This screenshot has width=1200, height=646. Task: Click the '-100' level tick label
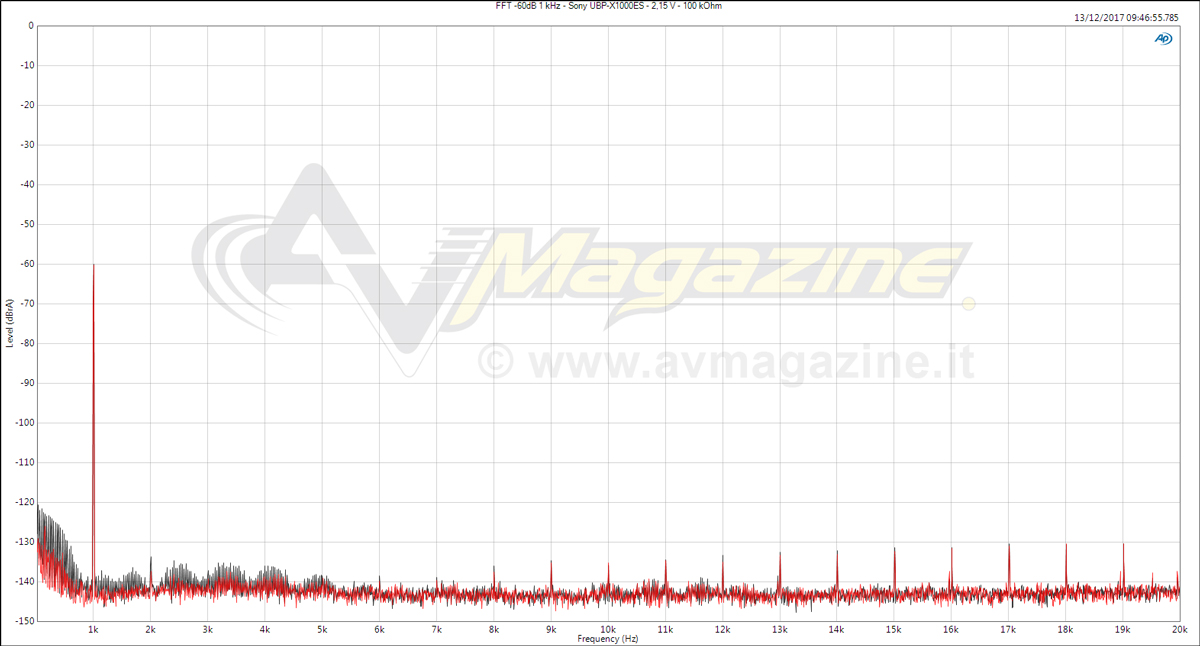pos(25,422)
